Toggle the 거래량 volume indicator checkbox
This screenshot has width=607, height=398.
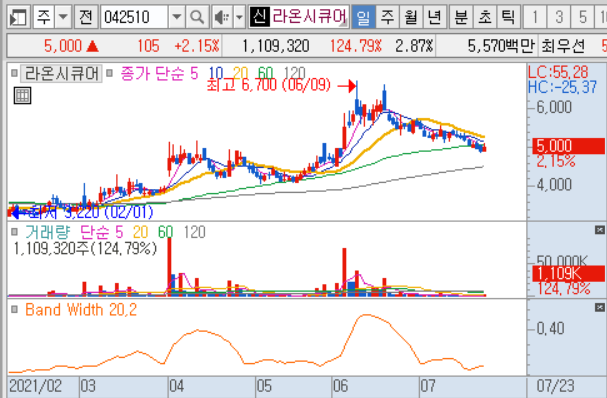[14, 232]
